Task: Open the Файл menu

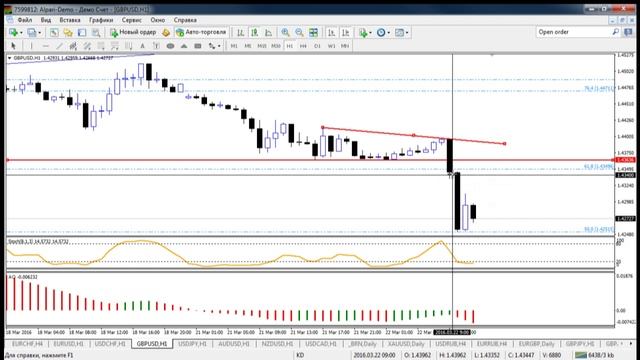Action: point(24,20)
